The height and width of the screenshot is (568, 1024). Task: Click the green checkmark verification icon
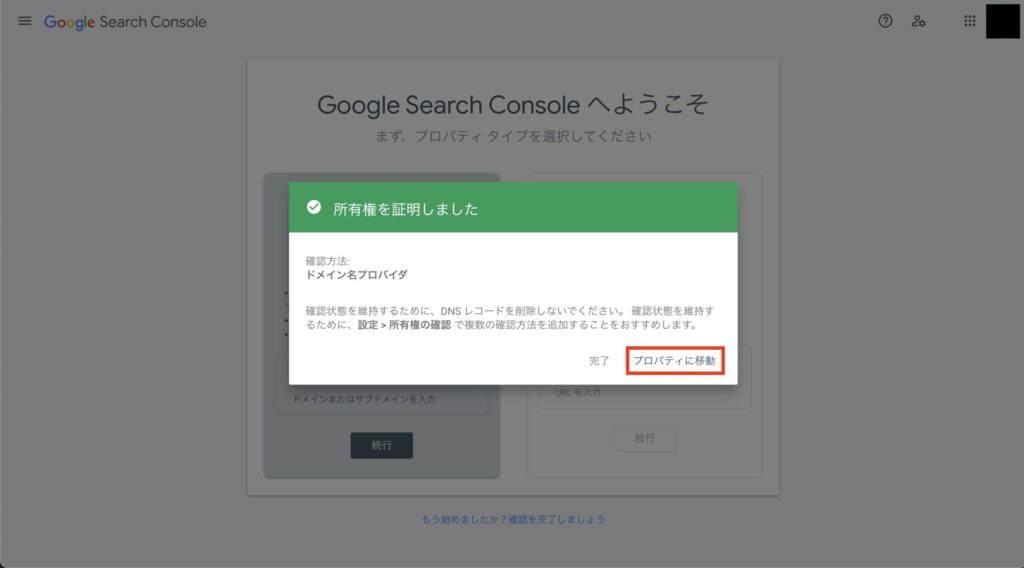[x=314, y=208]
